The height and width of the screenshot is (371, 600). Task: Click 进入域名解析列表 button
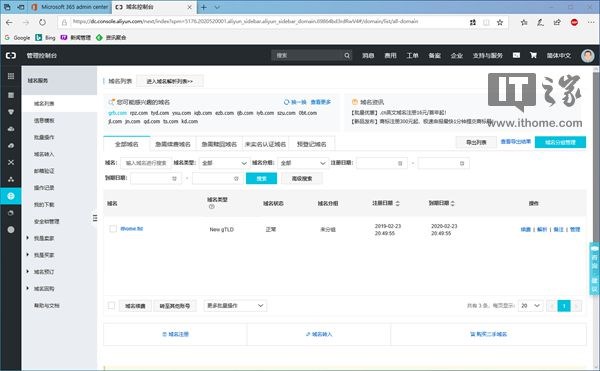pos(170,81)
